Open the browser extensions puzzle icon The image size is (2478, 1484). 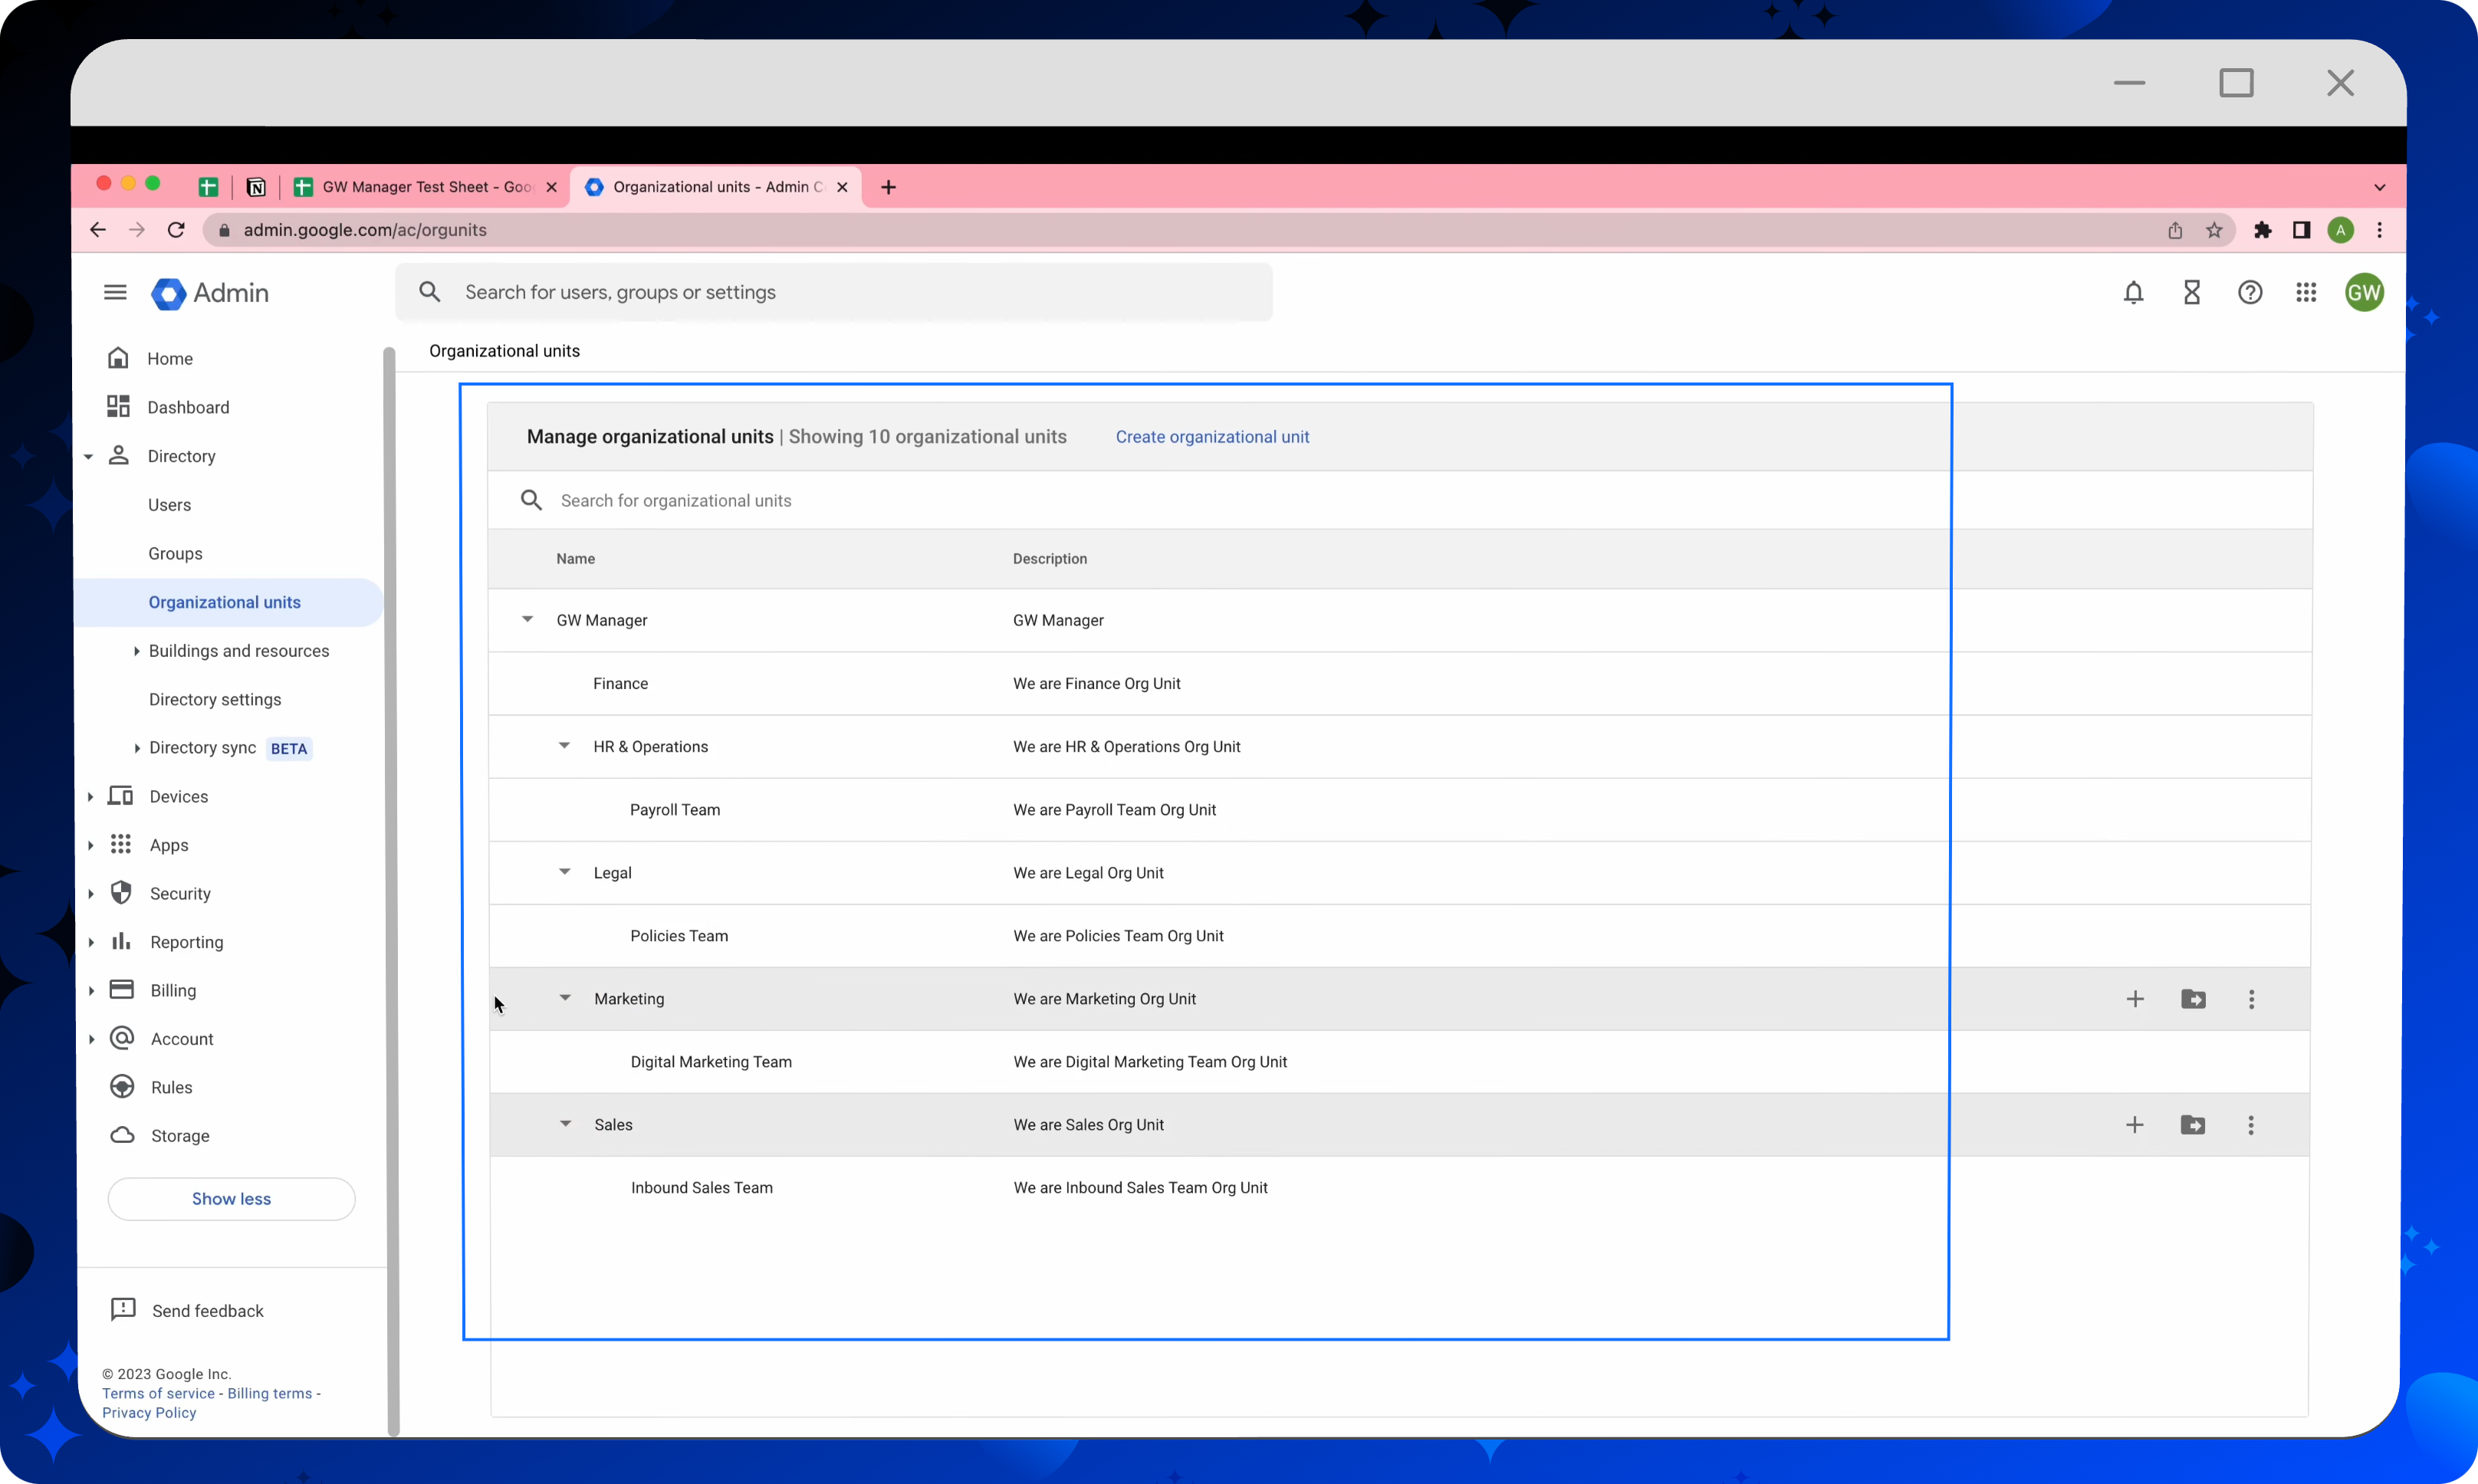pos(2262,231)
